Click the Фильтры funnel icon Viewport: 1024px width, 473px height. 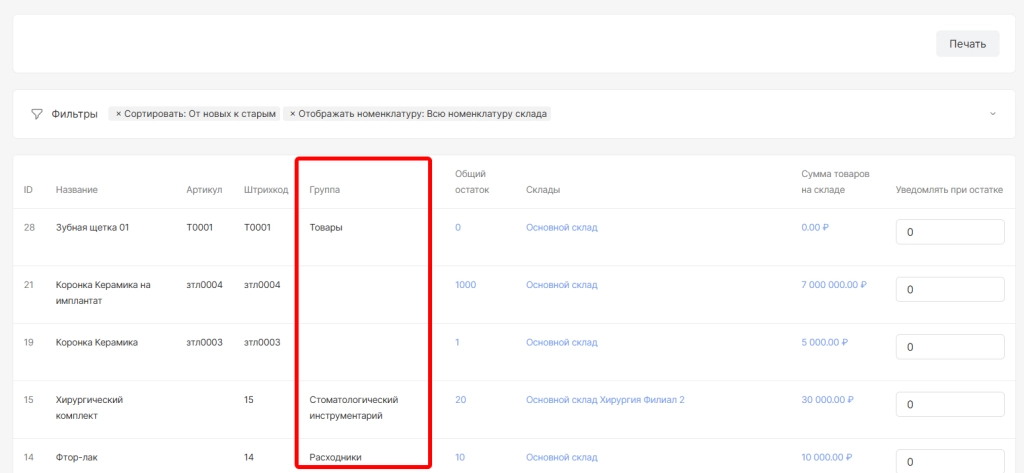(37, 114)
